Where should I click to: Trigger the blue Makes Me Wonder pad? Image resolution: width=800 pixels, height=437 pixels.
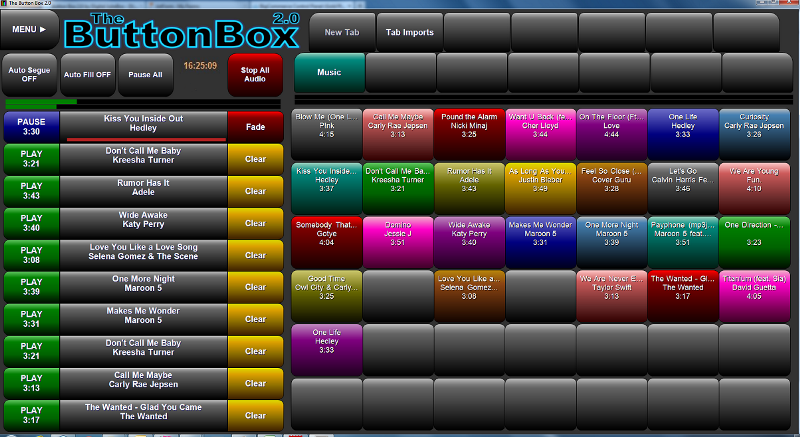click(x=540, y=242)
